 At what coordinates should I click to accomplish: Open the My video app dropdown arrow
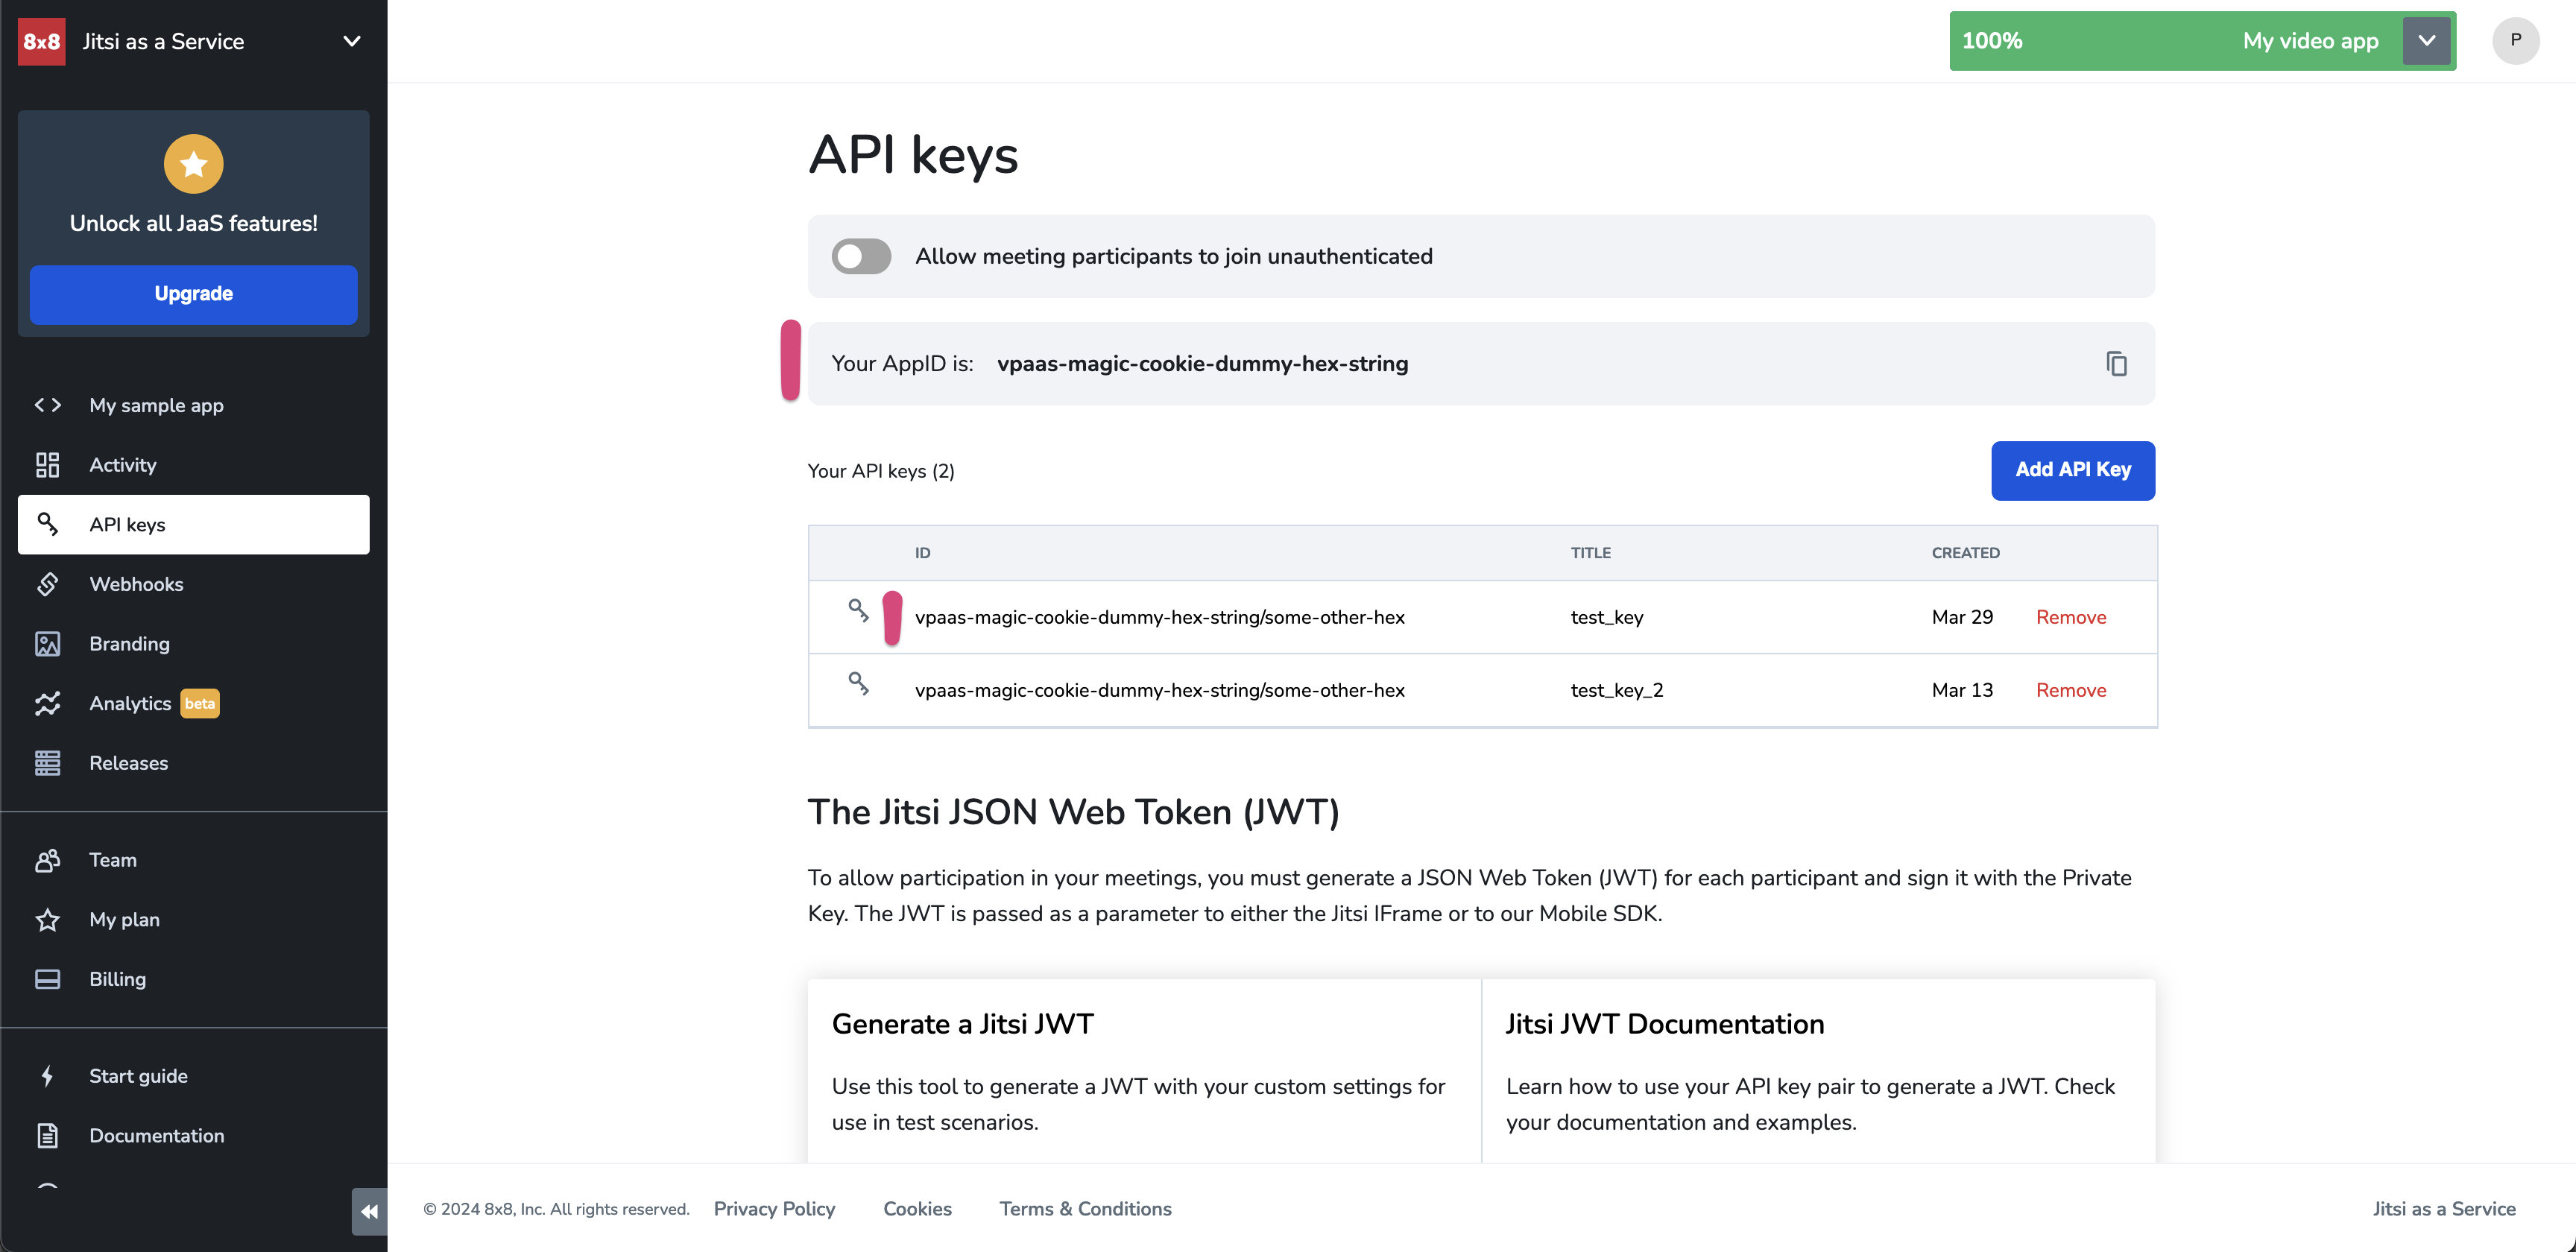tap(2426, 41)
